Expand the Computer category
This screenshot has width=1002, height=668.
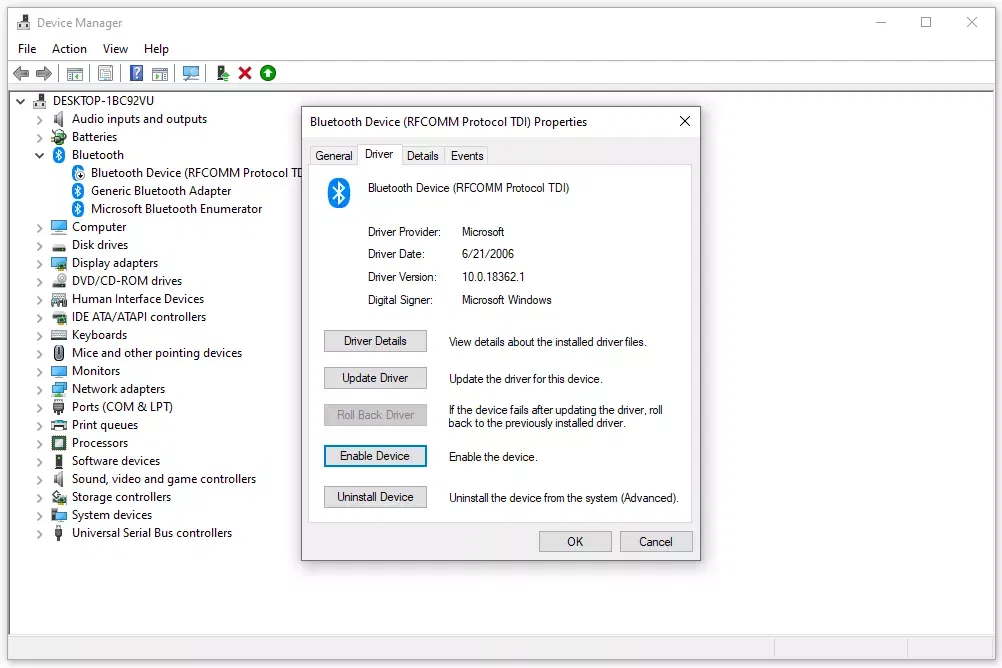click(40, 228)
